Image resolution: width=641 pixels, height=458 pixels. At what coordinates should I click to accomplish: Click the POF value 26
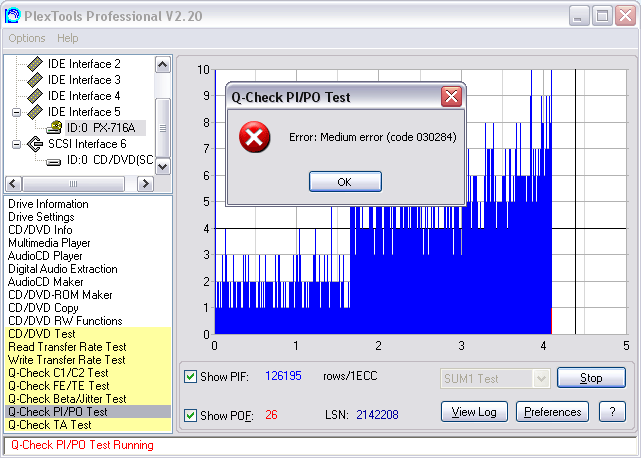tap(271, 415)
